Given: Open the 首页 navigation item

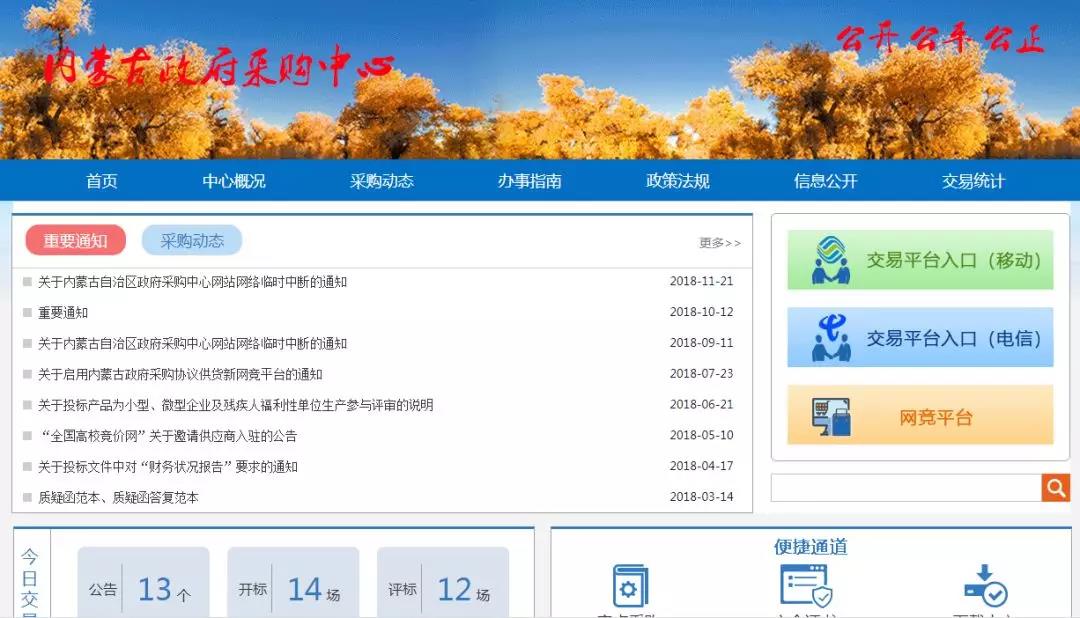Looking at the screenshot, I should [102, 181].
